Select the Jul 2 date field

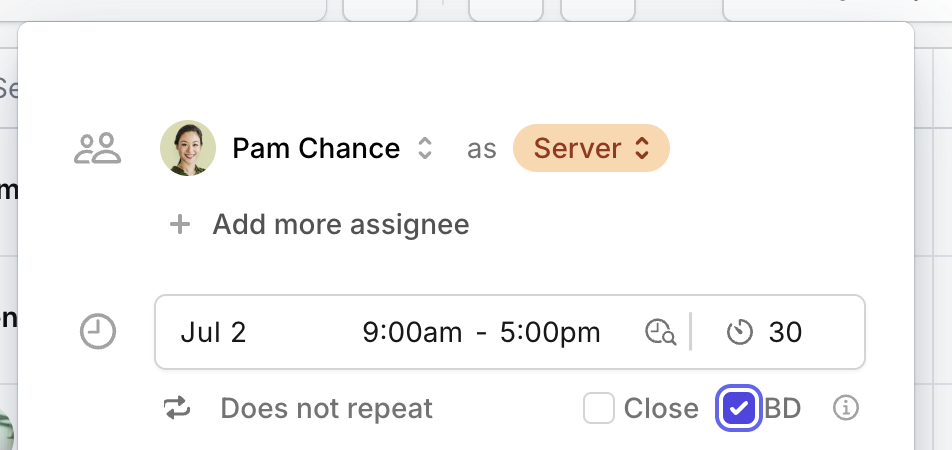point(213,332)
